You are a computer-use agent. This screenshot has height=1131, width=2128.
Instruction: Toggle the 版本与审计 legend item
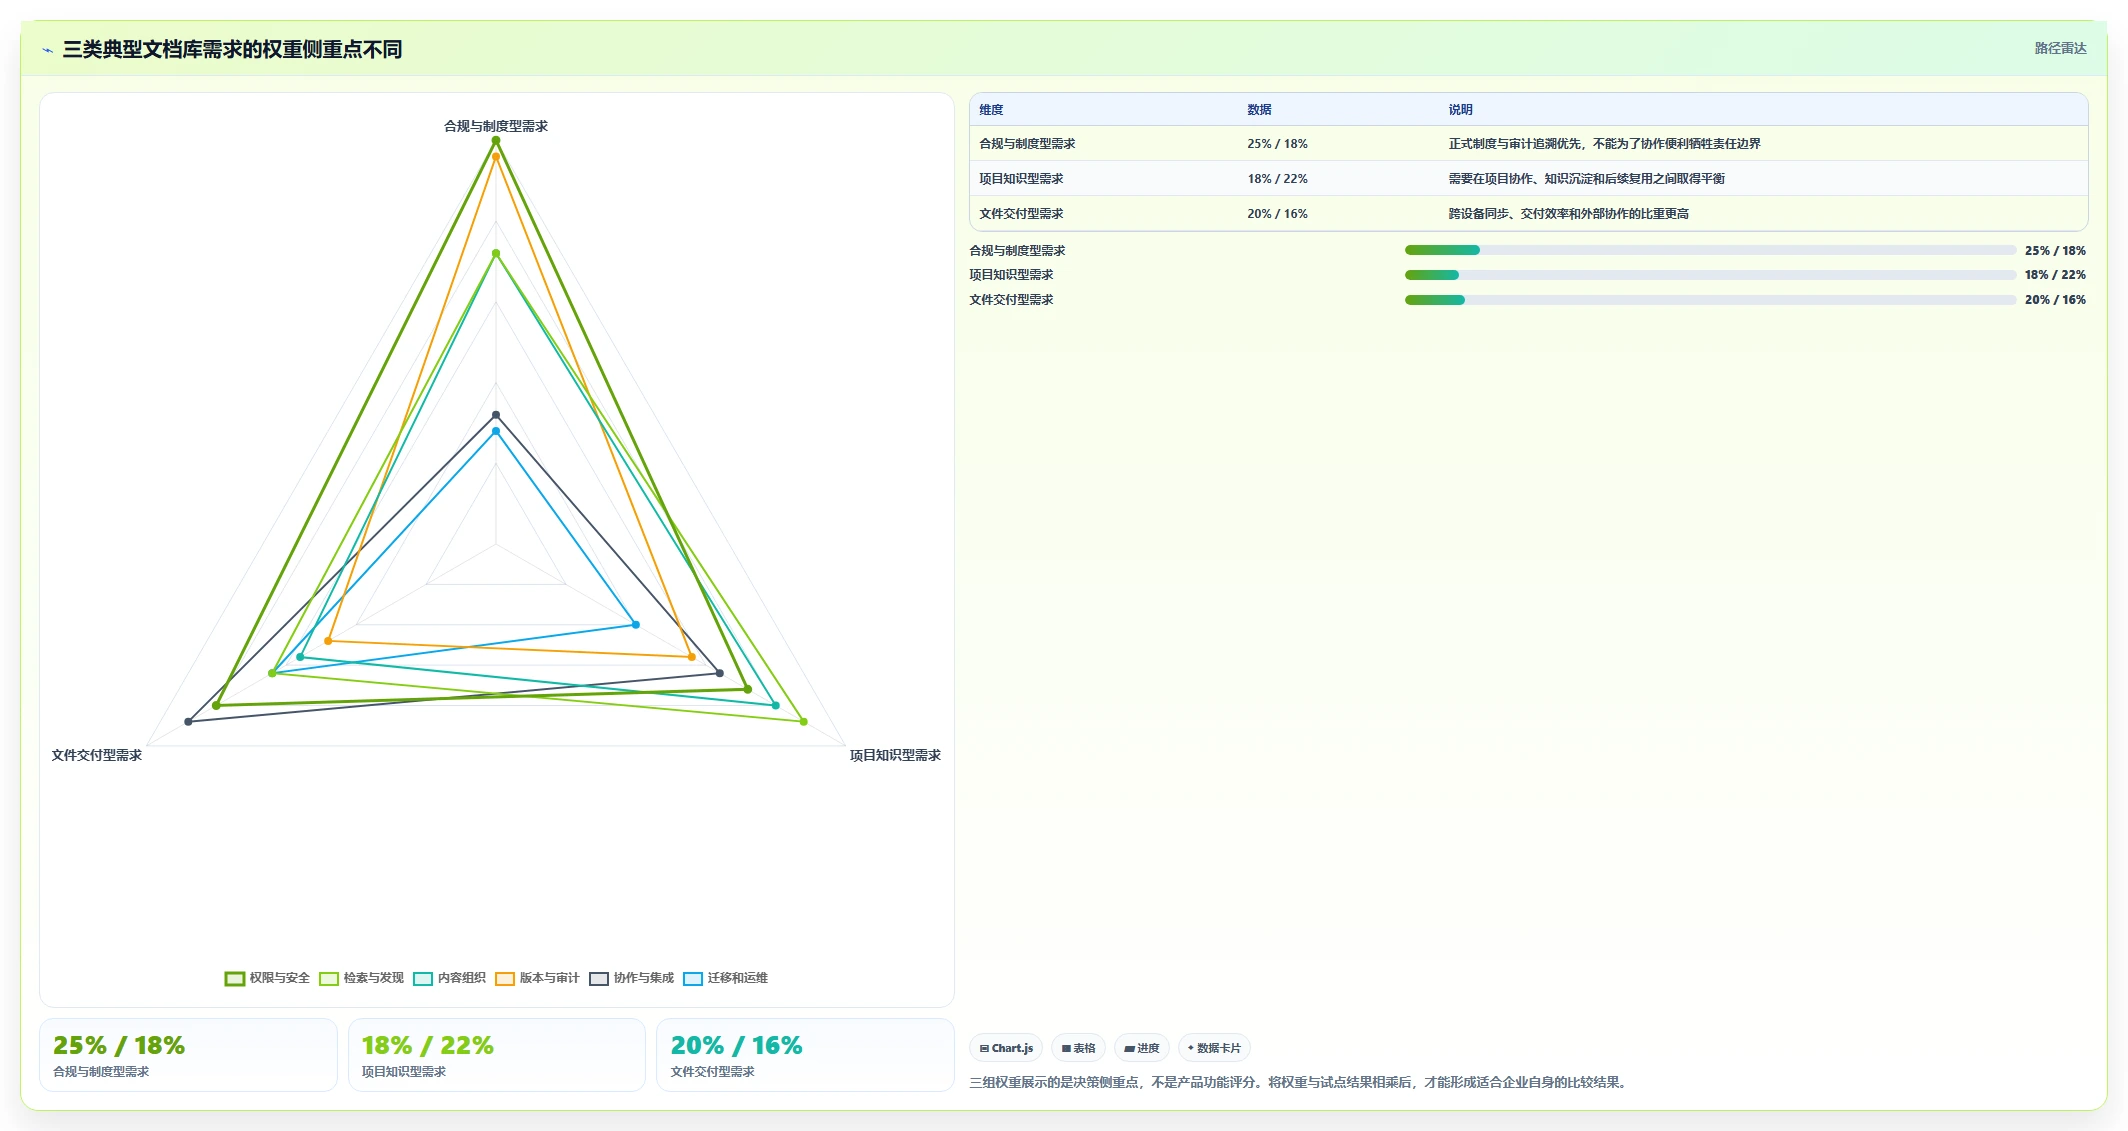(537, 978)
